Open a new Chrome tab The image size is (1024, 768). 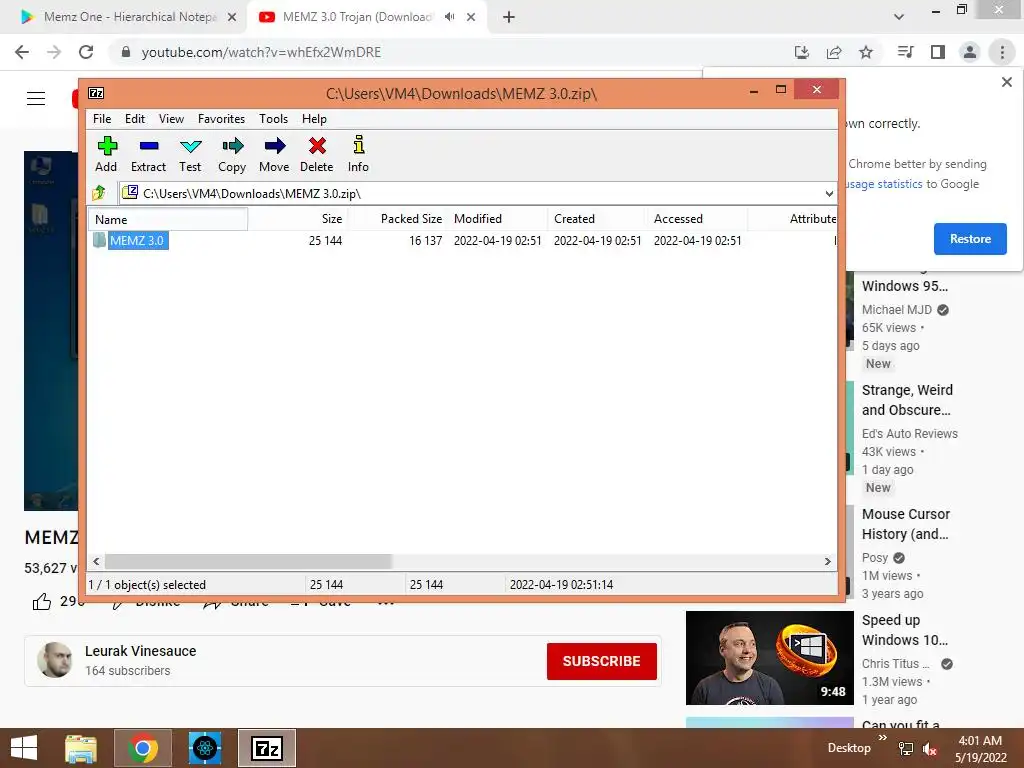(509, 17)
